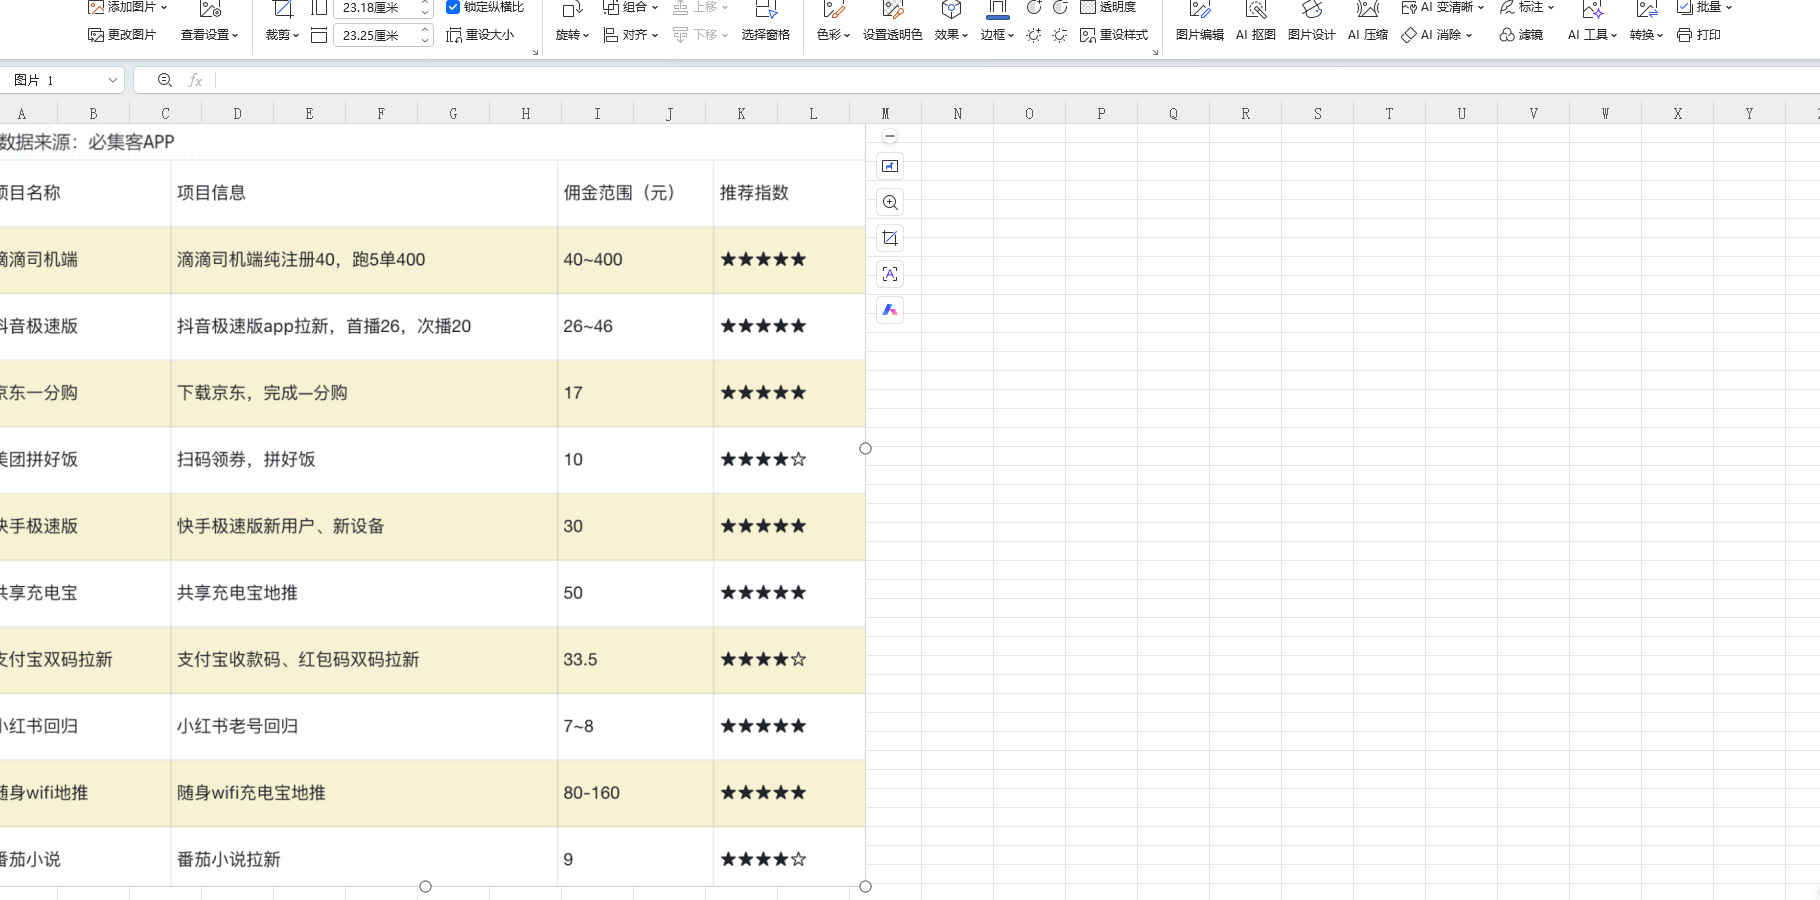Click the 重设大小 reset size button
Screen dimensions: 1820x900
tap(480, 35)
